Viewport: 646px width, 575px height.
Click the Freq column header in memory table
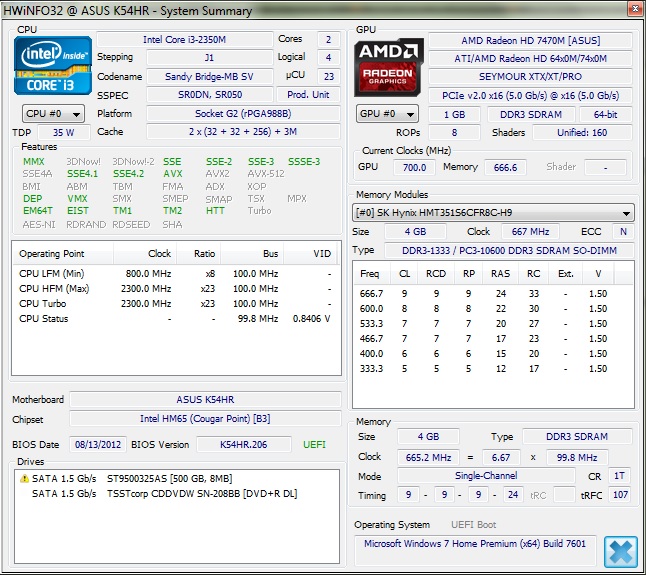click(x=372, y=274)
